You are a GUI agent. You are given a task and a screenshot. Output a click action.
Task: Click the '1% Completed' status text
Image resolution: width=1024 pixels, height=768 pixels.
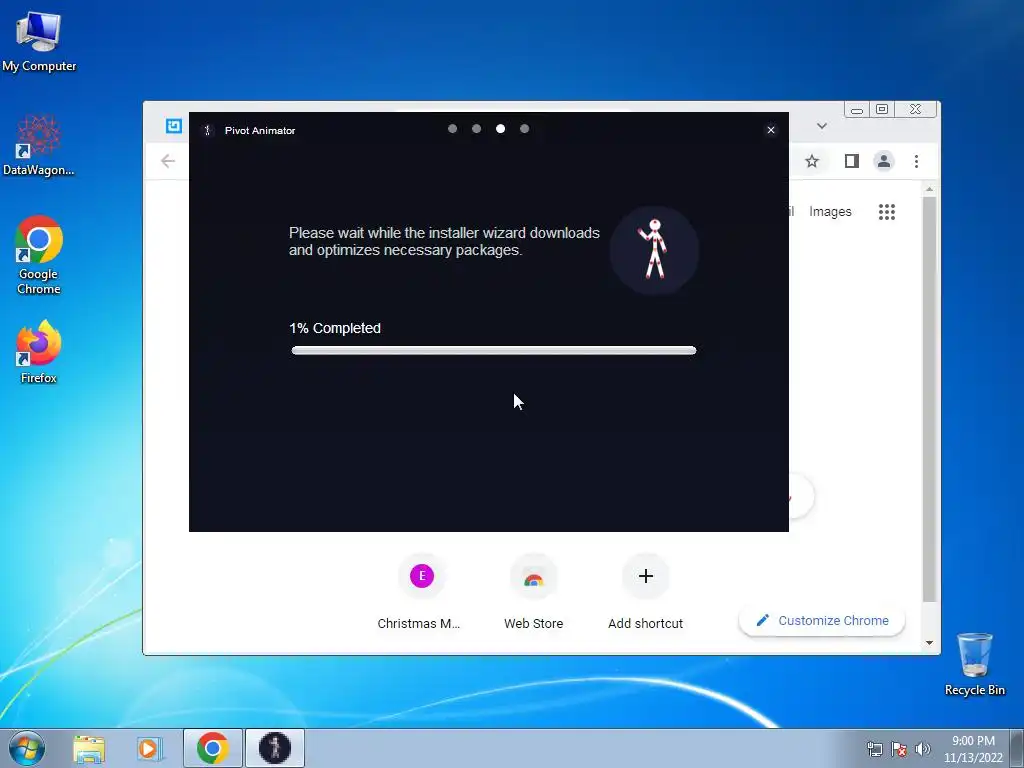pos(335,328)
